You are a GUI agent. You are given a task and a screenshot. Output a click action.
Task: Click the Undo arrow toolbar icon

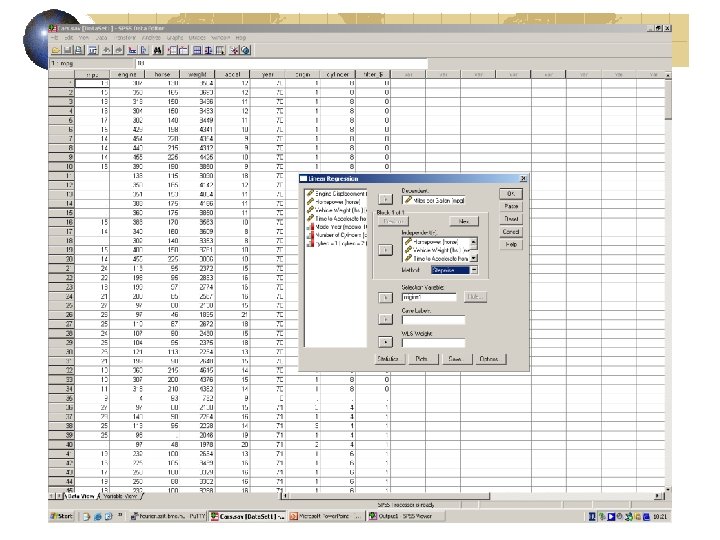point(107,51)
